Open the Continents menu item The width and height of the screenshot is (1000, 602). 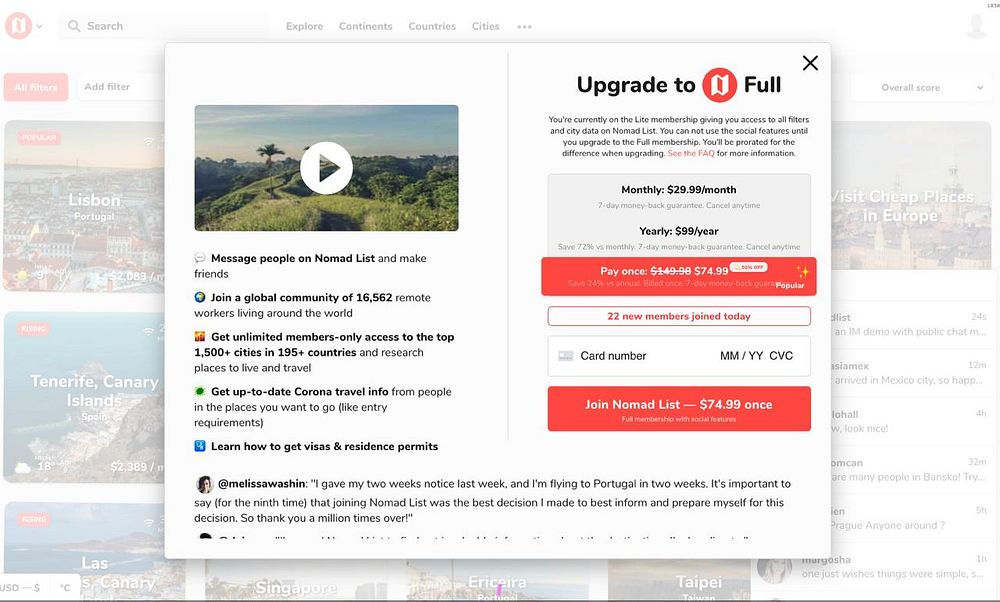coord(365,26)
